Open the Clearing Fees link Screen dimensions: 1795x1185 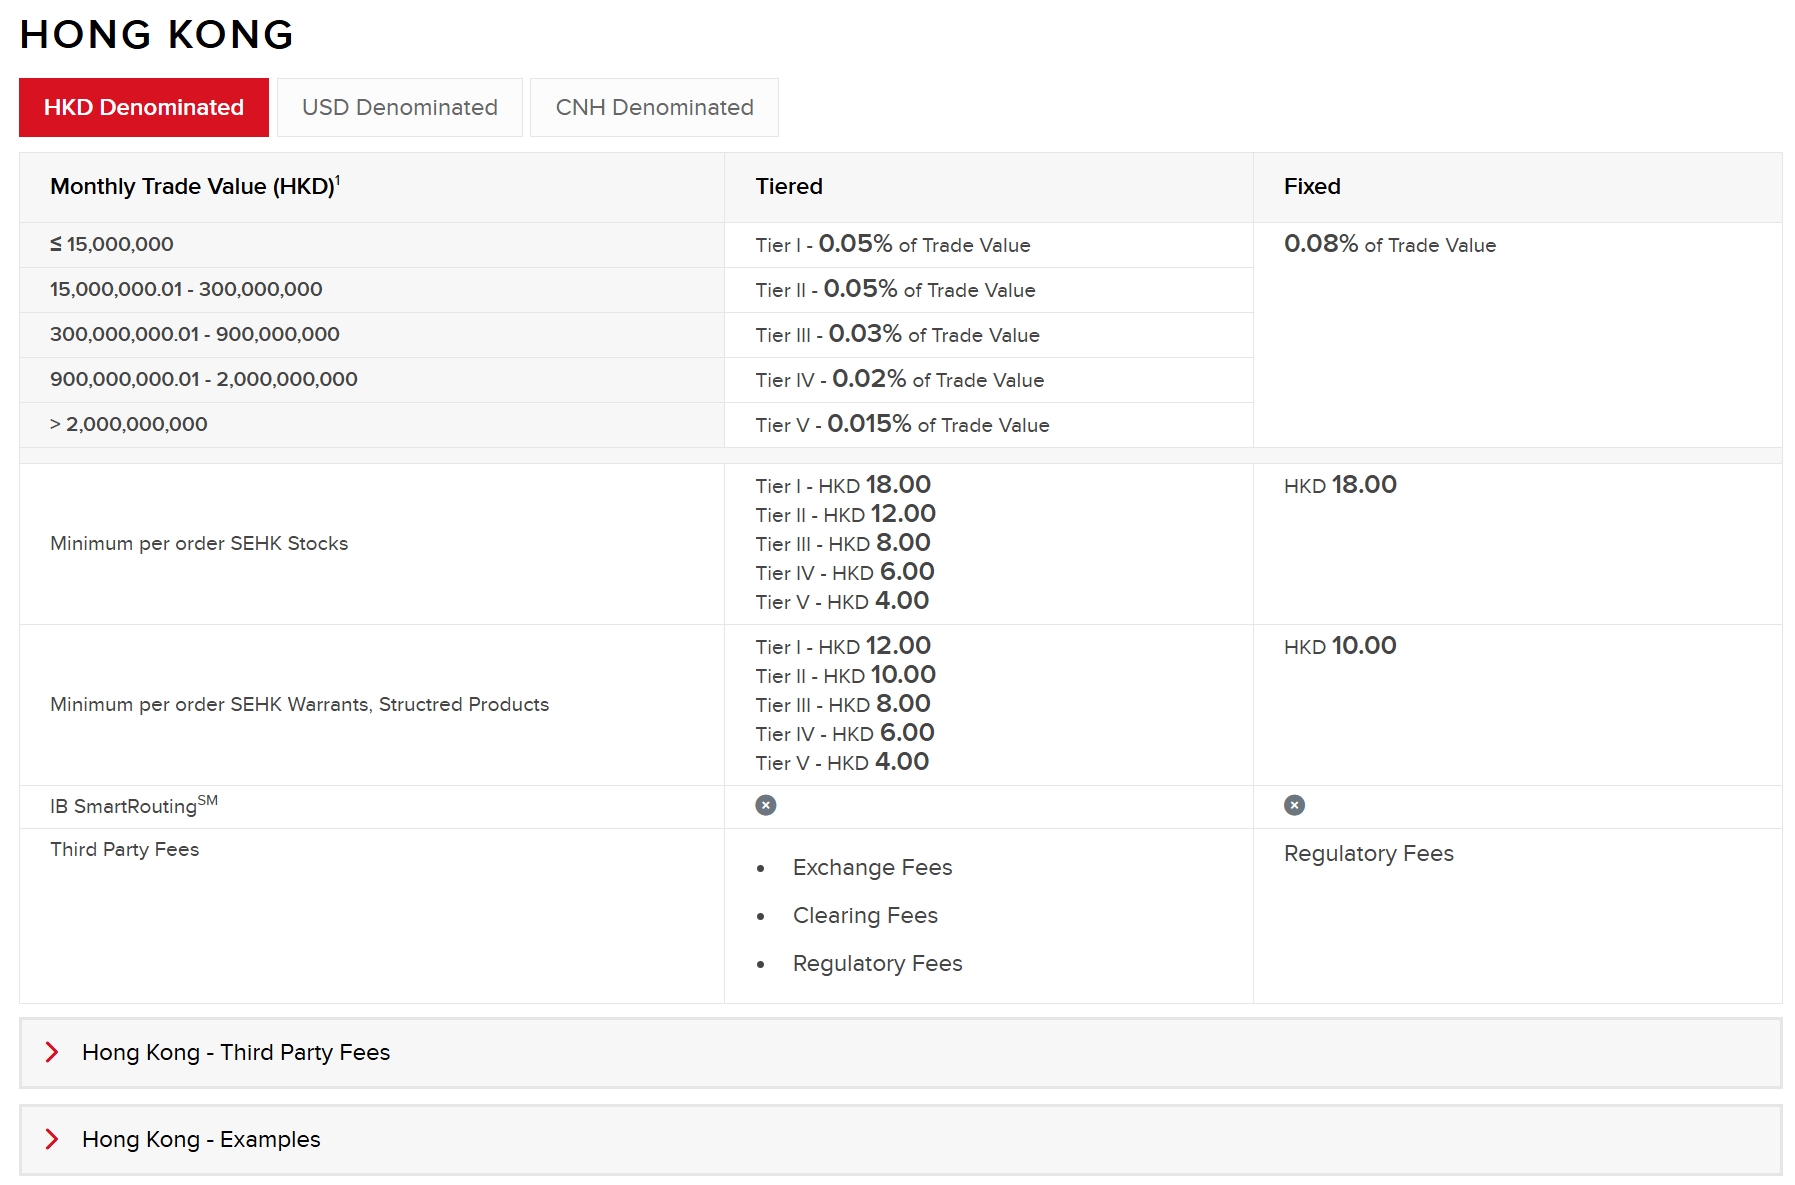[x=865, y=915]
